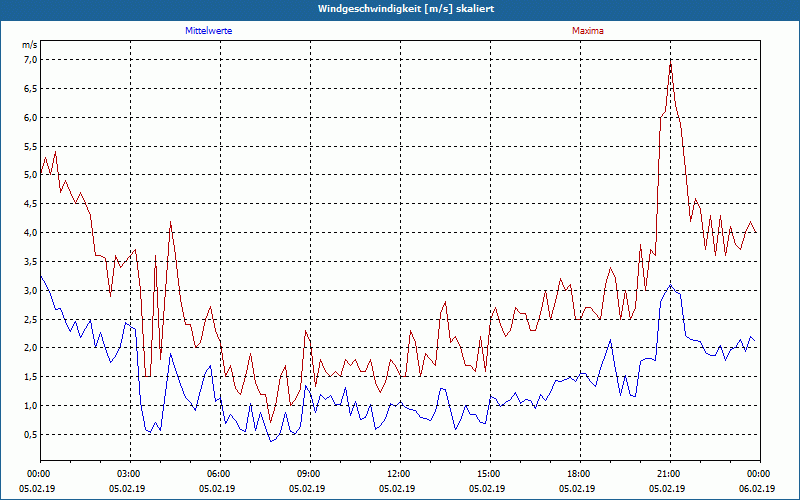This screenshot has width=800, height=500.
Task: Select the 3,0 y-axis value
Action: (30, 290)
